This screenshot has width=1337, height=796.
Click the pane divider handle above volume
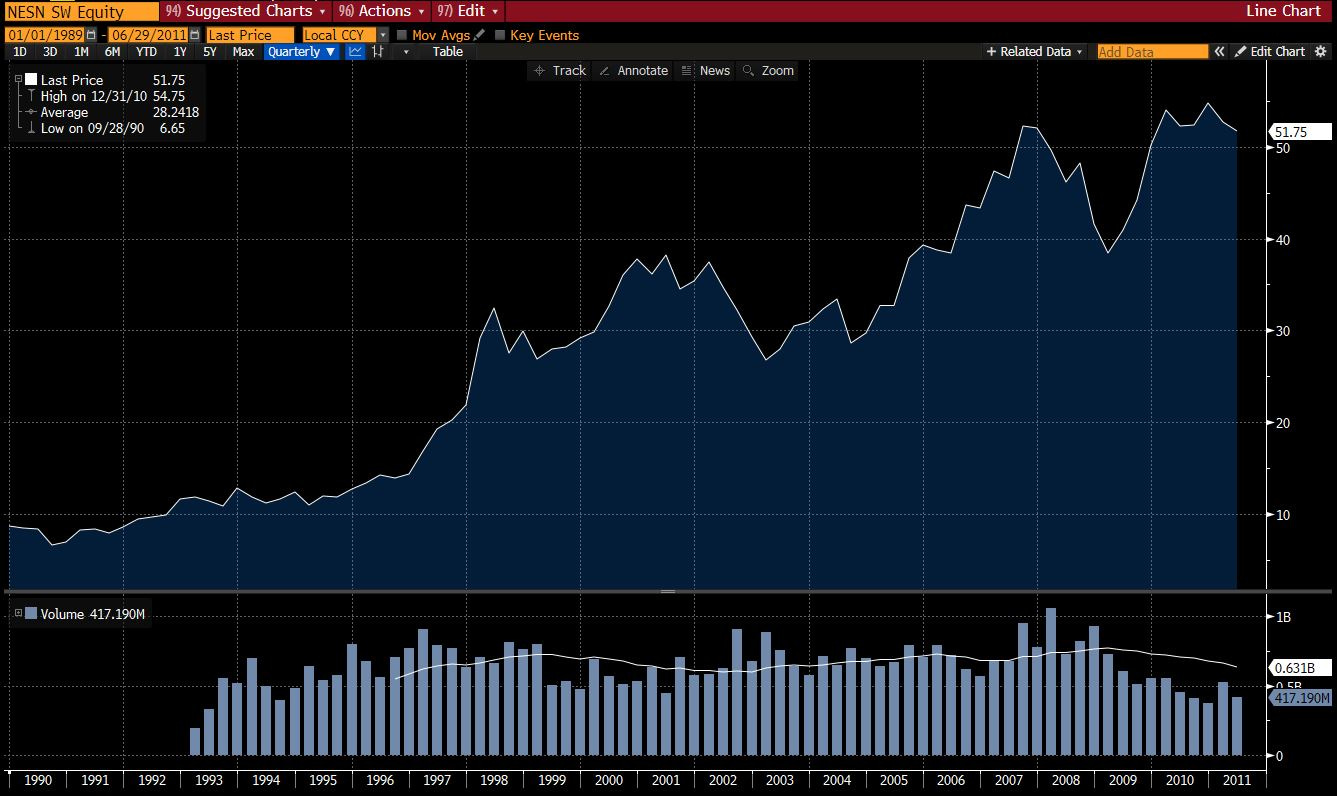click(668, 592)
